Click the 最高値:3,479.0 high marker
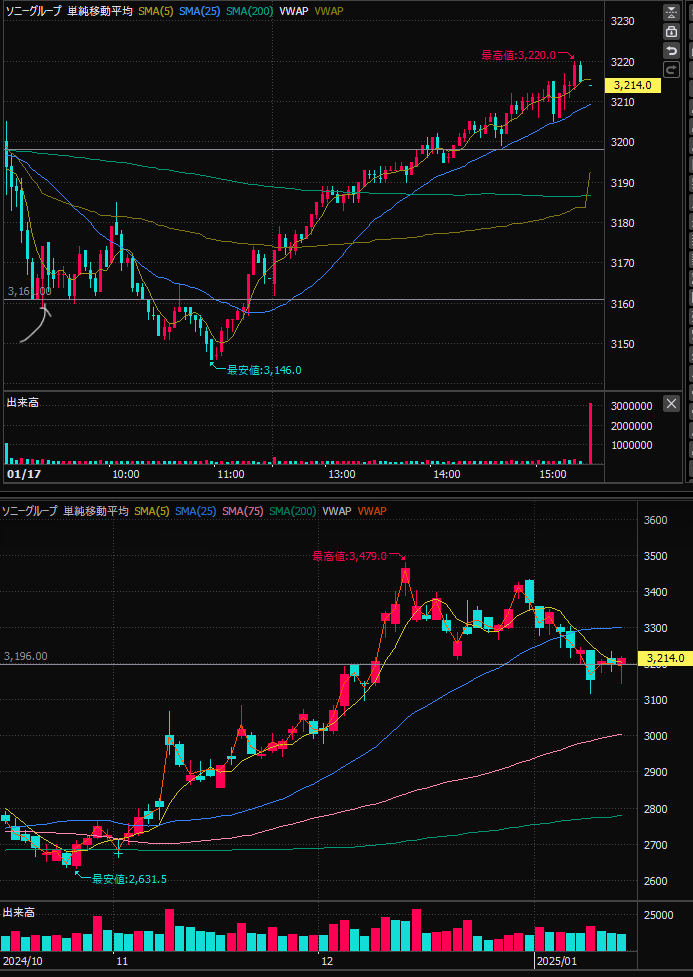Viewport: 693px width, 977px height. [350, 556]
